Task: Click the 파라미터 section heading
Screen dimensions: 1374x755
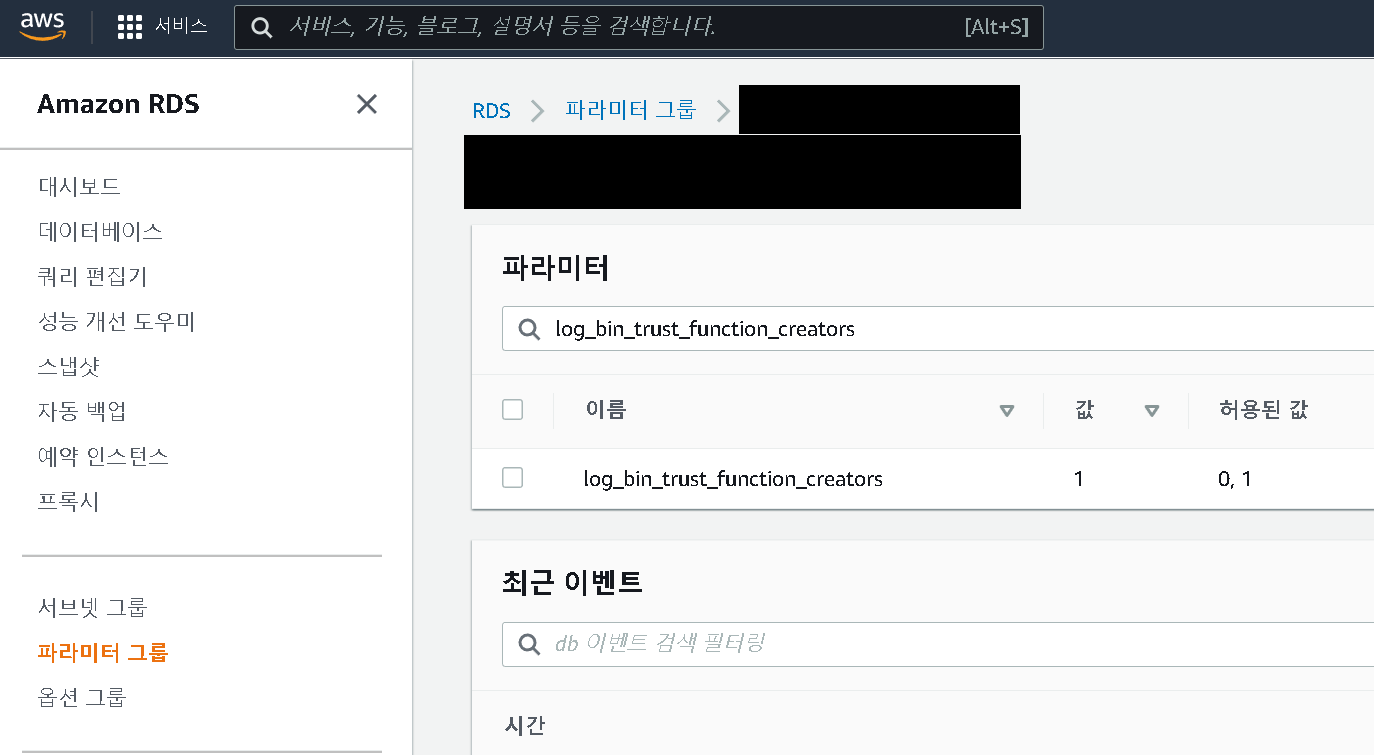Action: pos(556,267)
